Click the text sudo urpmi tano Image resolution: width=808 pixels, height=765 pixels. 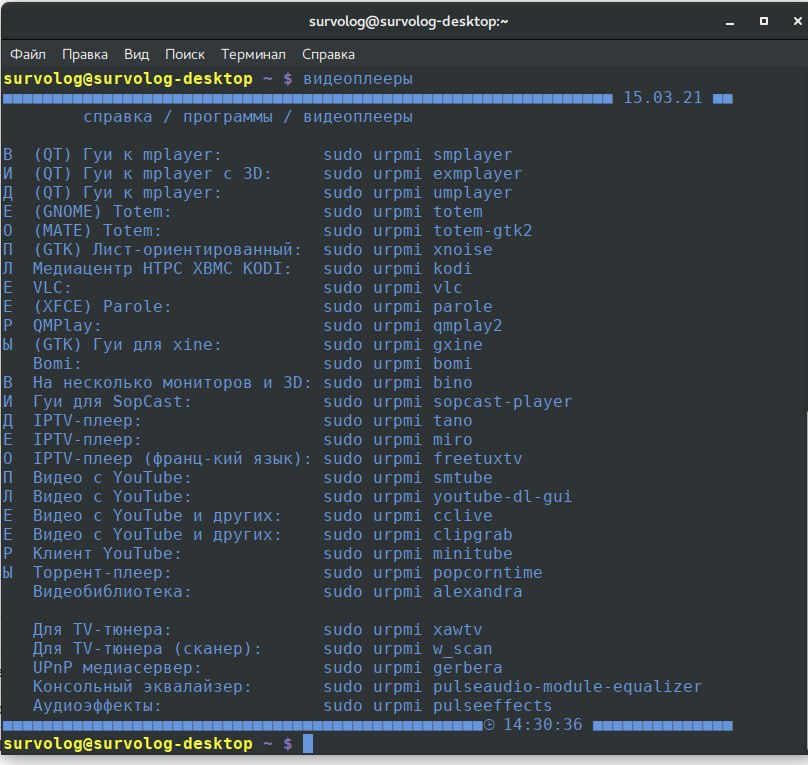coord(397,421)
